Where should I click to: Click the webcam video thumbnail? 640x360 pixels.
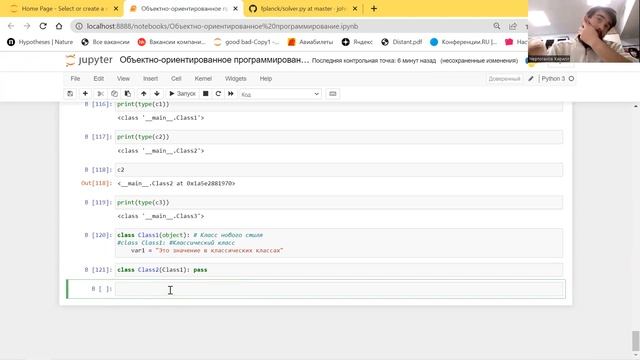click(584, 31)
